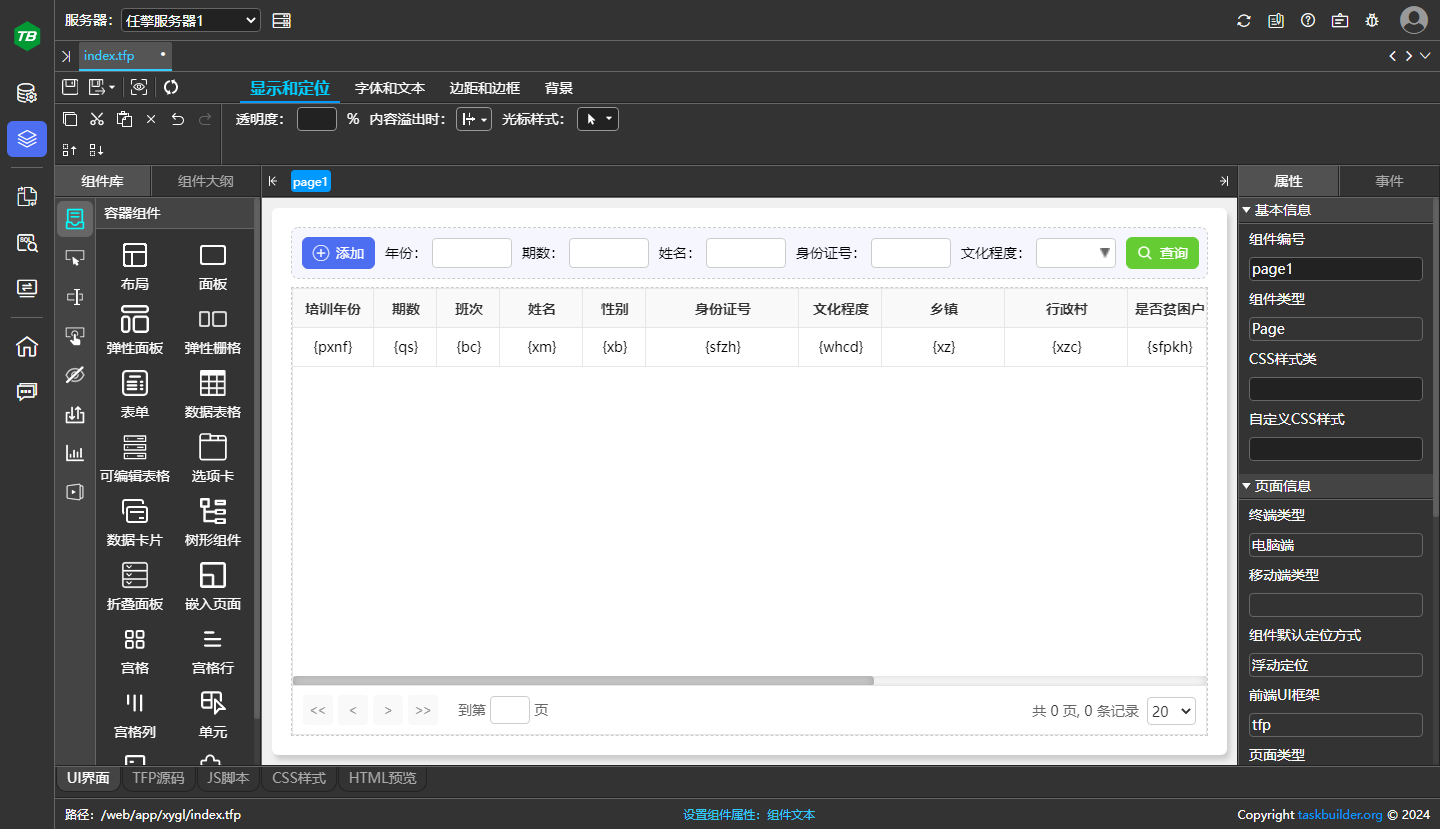Click the bug debug icon
The width and height of the screenshot is (1440, 829).
(x=1372, y=20)
